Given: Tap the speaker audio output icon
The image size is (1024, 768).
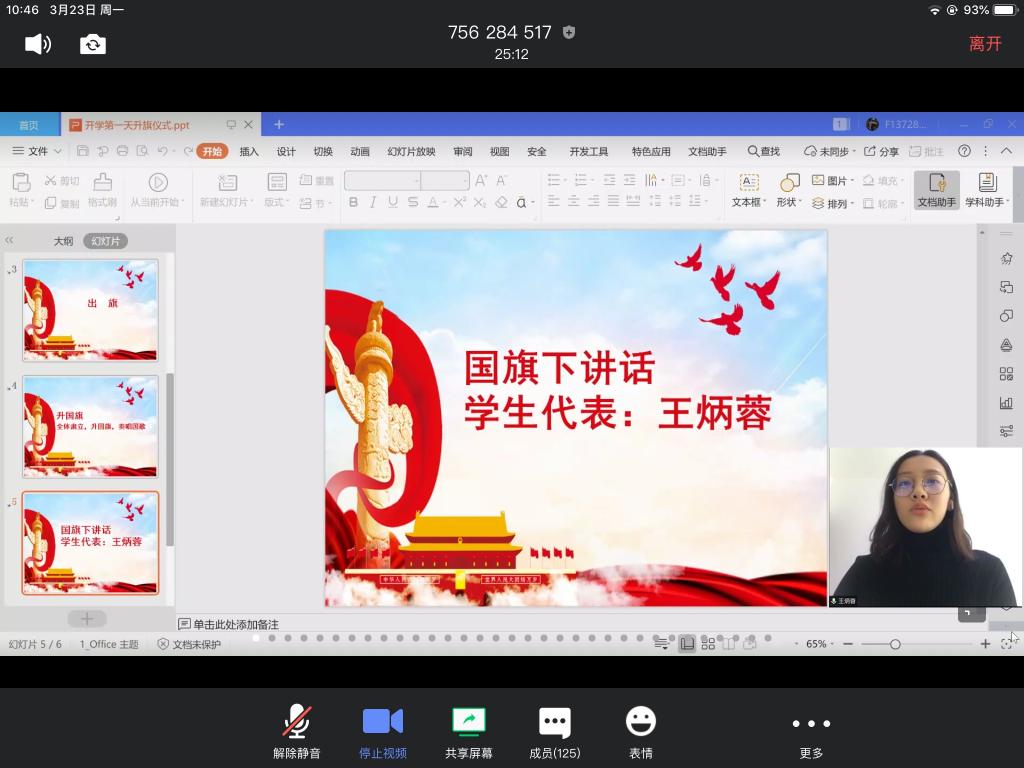Looking at the screenshot, I should (38, 44).
